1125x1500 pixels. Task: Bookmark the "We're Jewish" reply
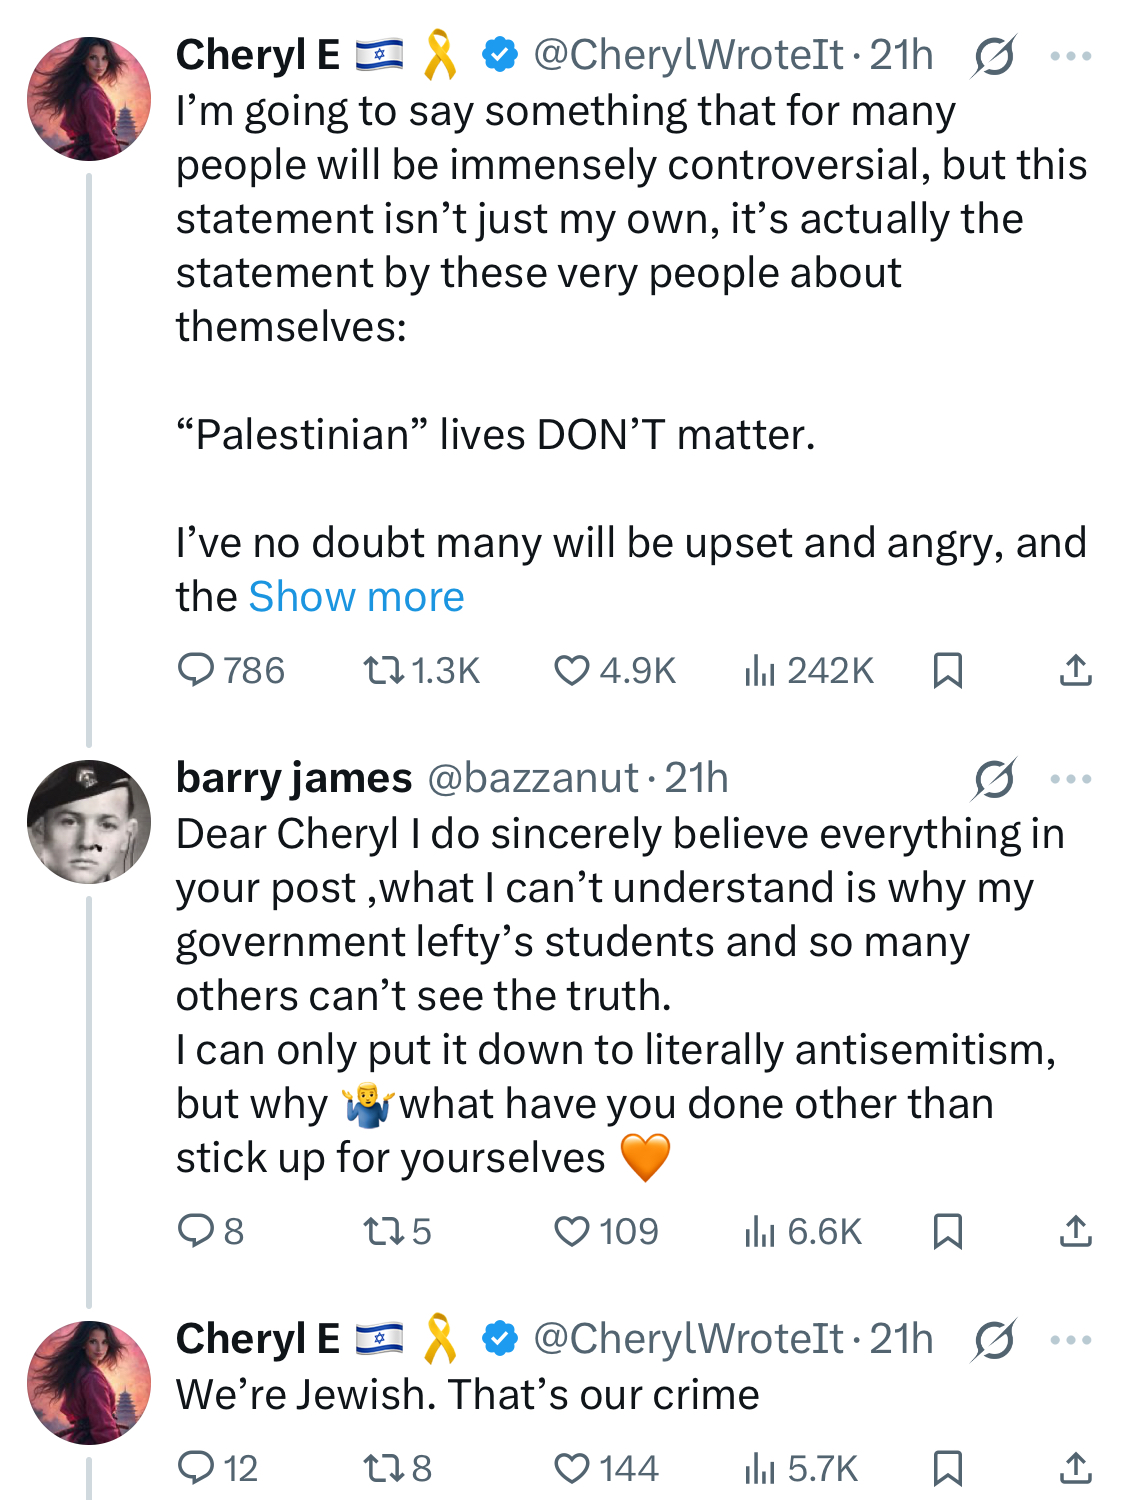947,1468
